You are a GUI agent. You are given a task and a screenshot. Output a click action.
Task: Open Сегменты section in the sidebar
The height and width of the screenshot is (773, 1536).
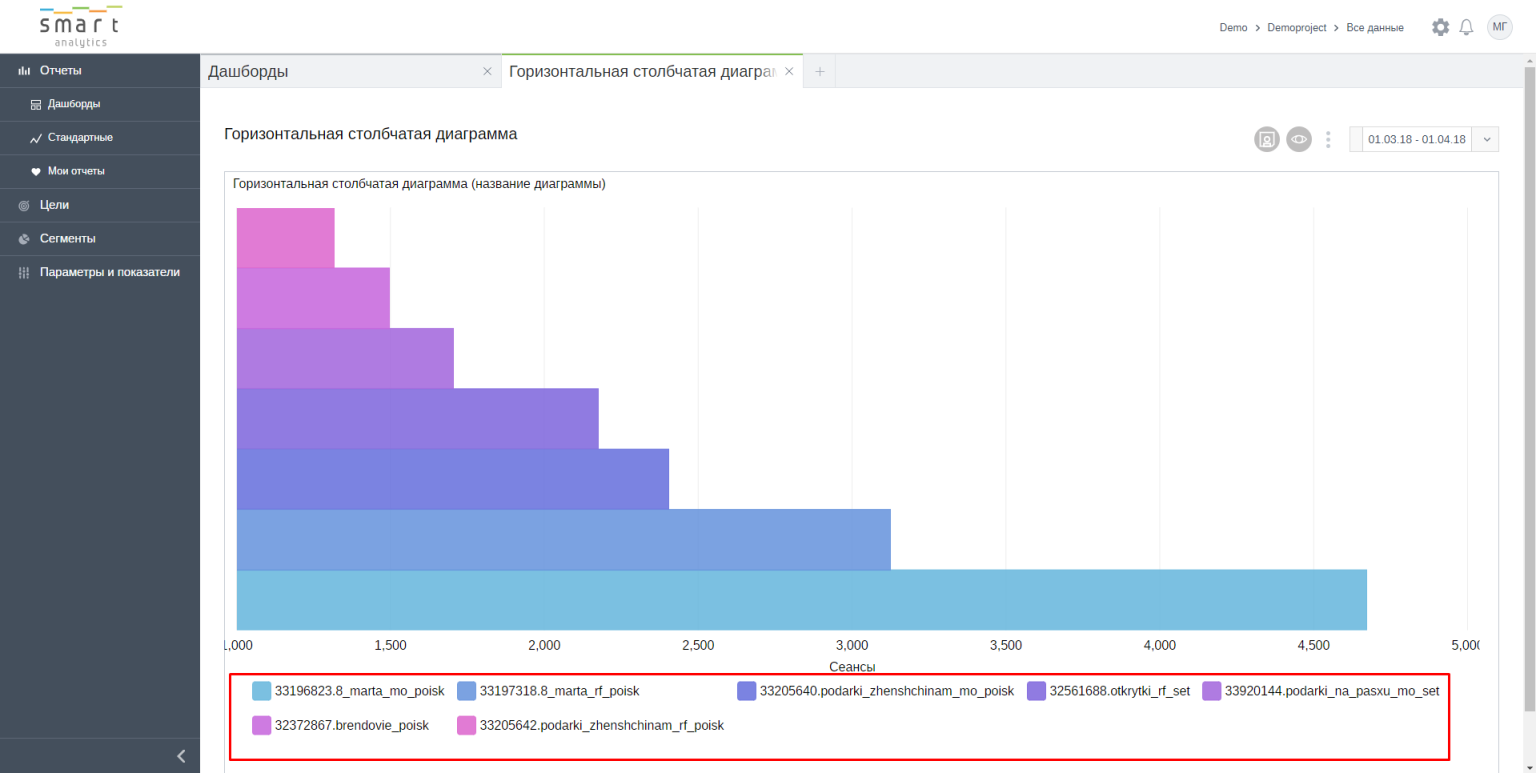(x=67, y=239)
